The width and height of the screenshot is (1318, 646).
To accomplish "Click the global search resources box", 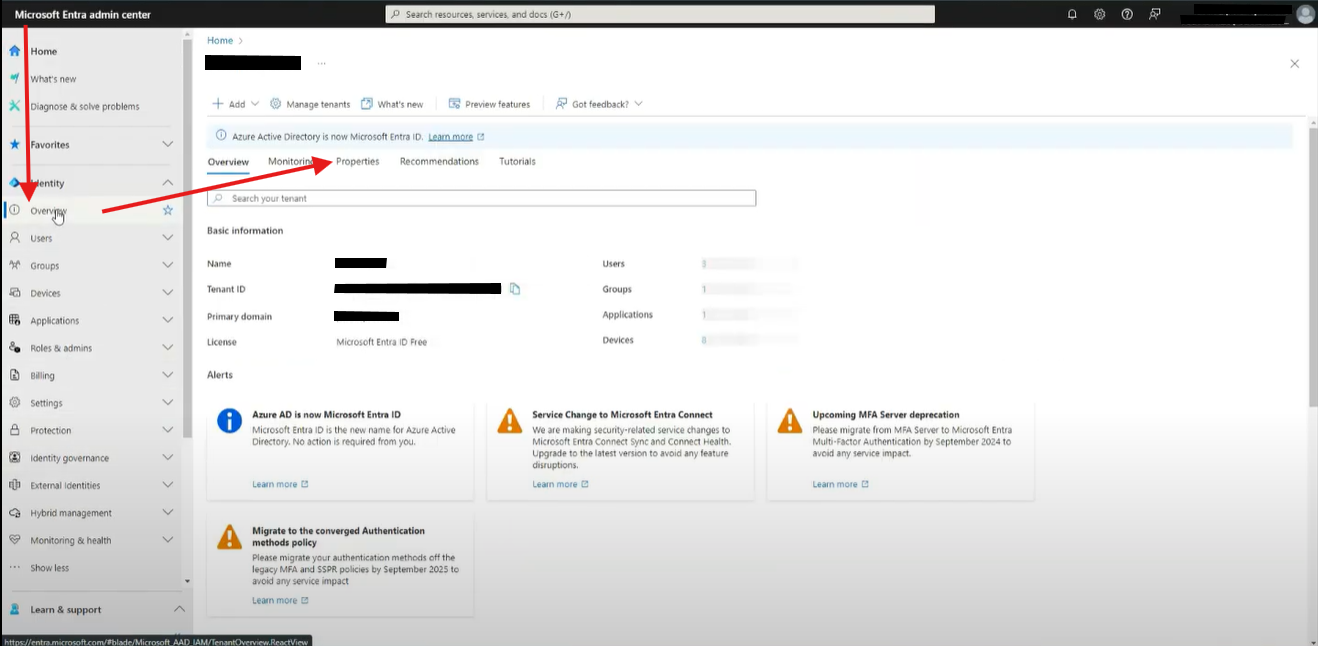I will (x=660, y=14).
